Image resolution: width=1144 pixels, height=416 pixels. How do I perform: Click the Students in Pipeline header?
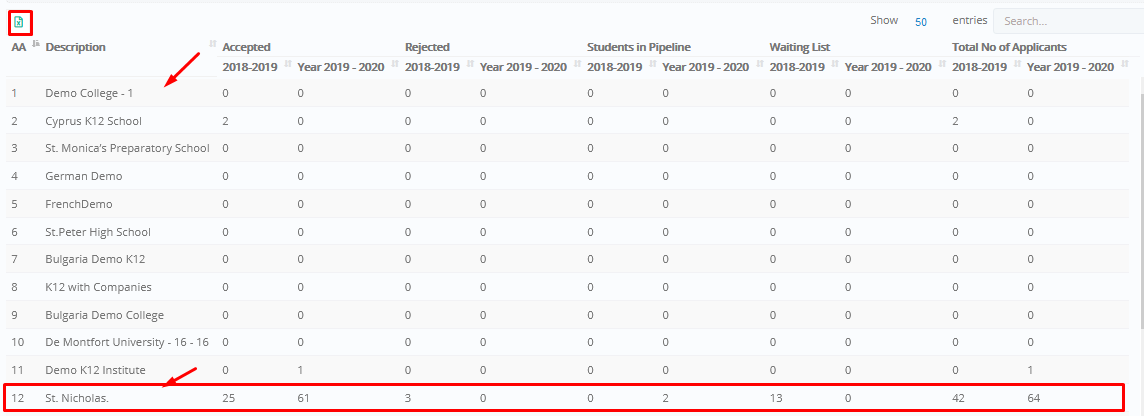point(639,47)
